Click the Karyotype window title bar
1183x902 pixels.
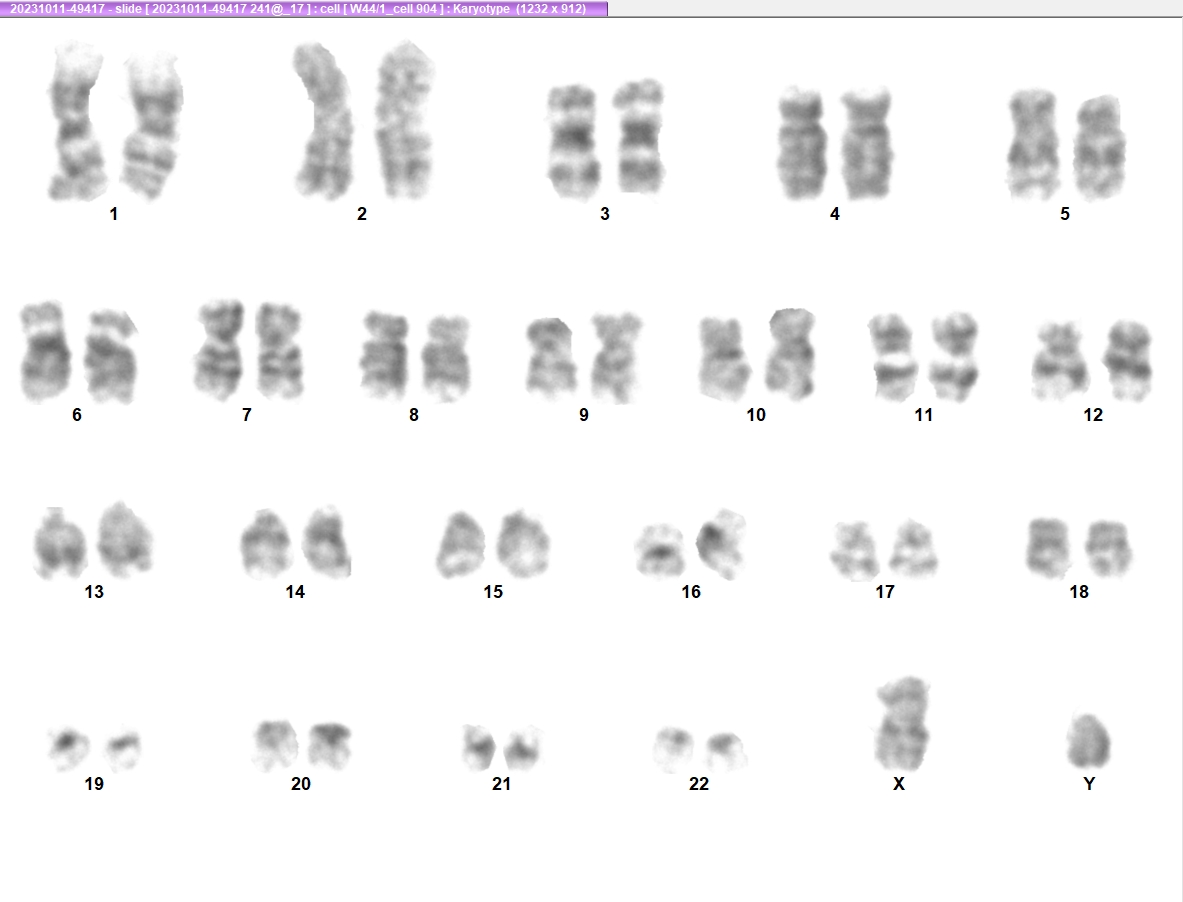click(303, 8)
